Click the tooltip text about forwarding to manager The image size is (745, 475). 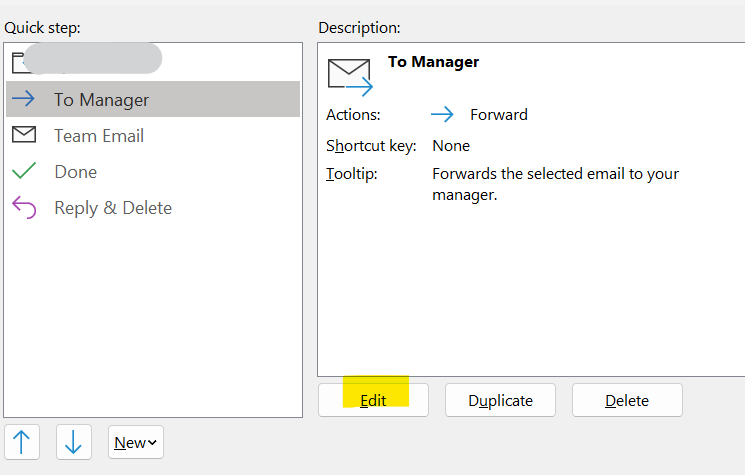click(555, 184)
